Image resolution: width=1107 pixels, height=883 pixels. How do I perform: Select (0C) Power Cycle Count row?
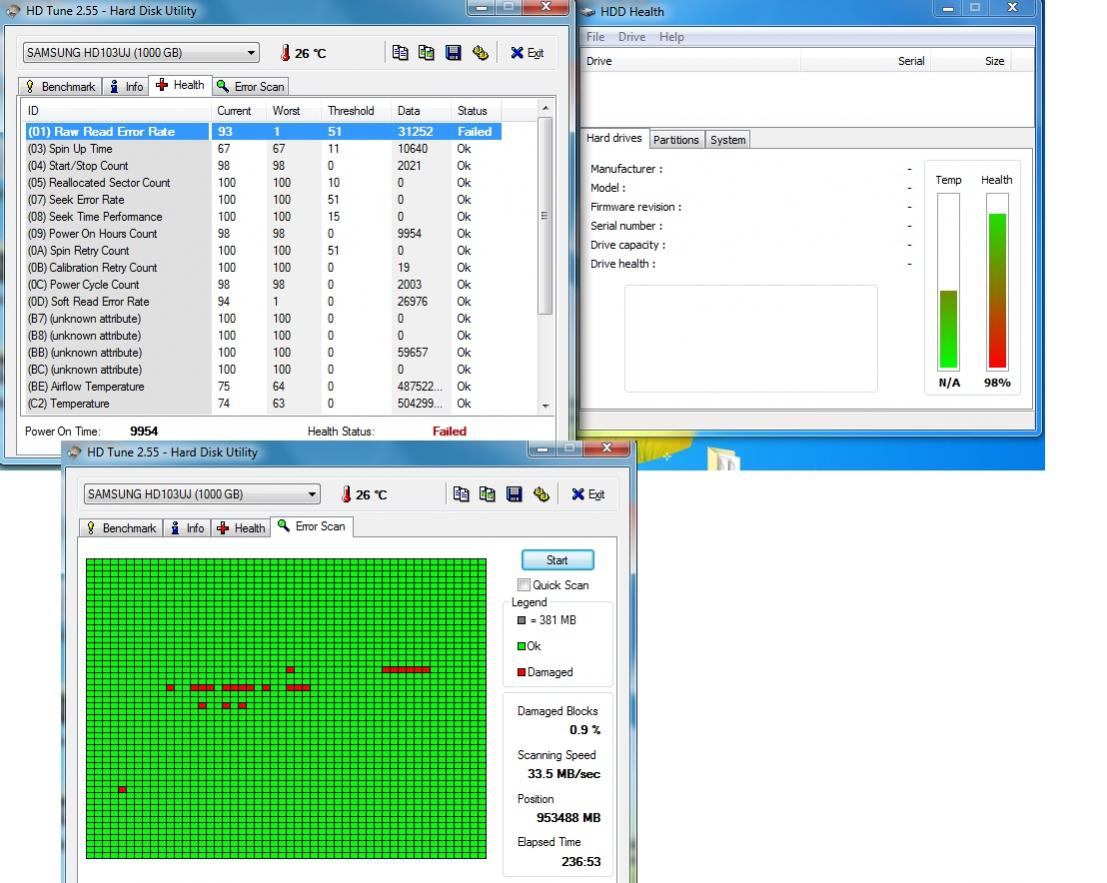263,284
